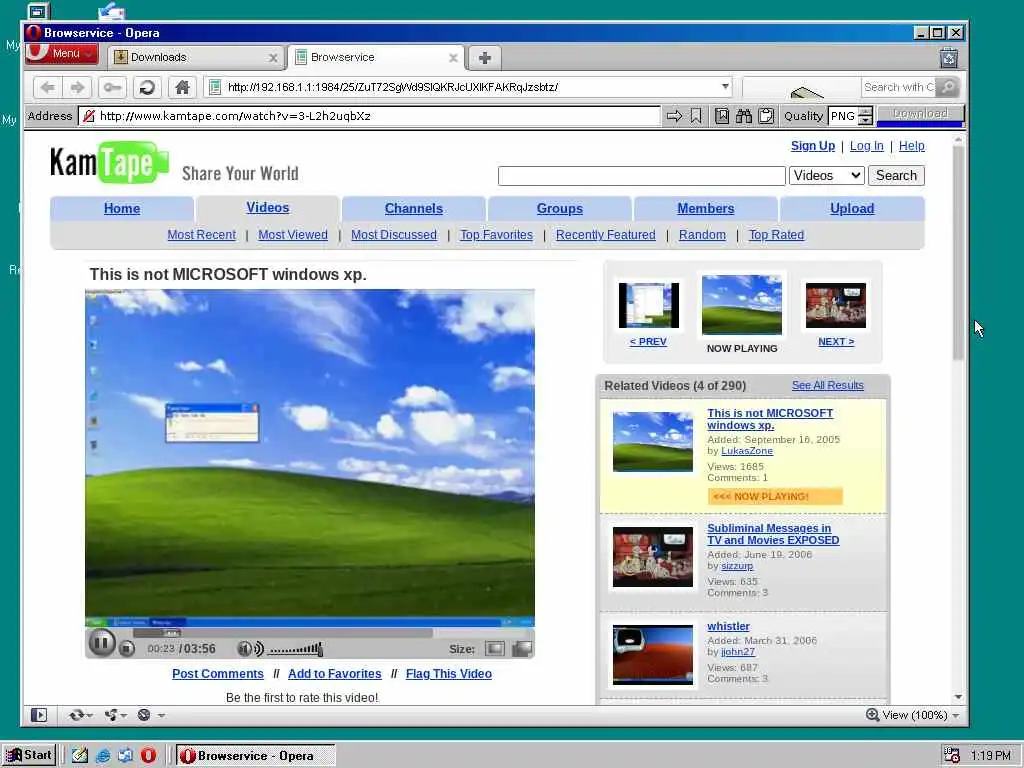Open the Members navigation tab
The width and height of the screenshot is (1024, 768).
point(705,208)
